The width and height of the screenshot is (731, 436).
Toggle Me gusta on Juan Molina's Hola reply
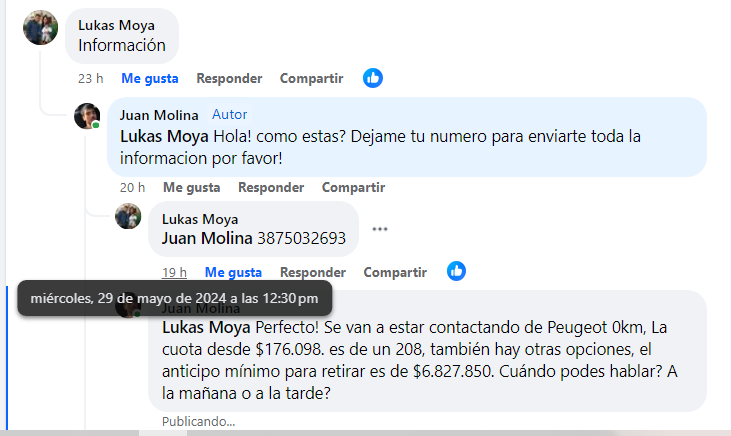(191, 187)
